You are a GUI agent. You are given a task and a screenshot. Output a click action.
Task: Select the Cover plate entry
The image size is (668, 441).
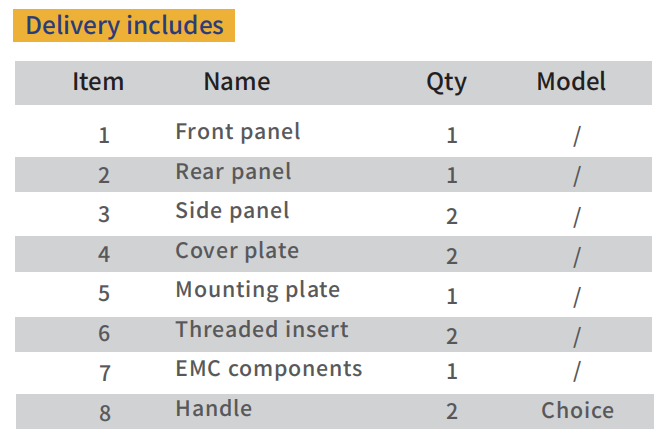pos(237,251)
